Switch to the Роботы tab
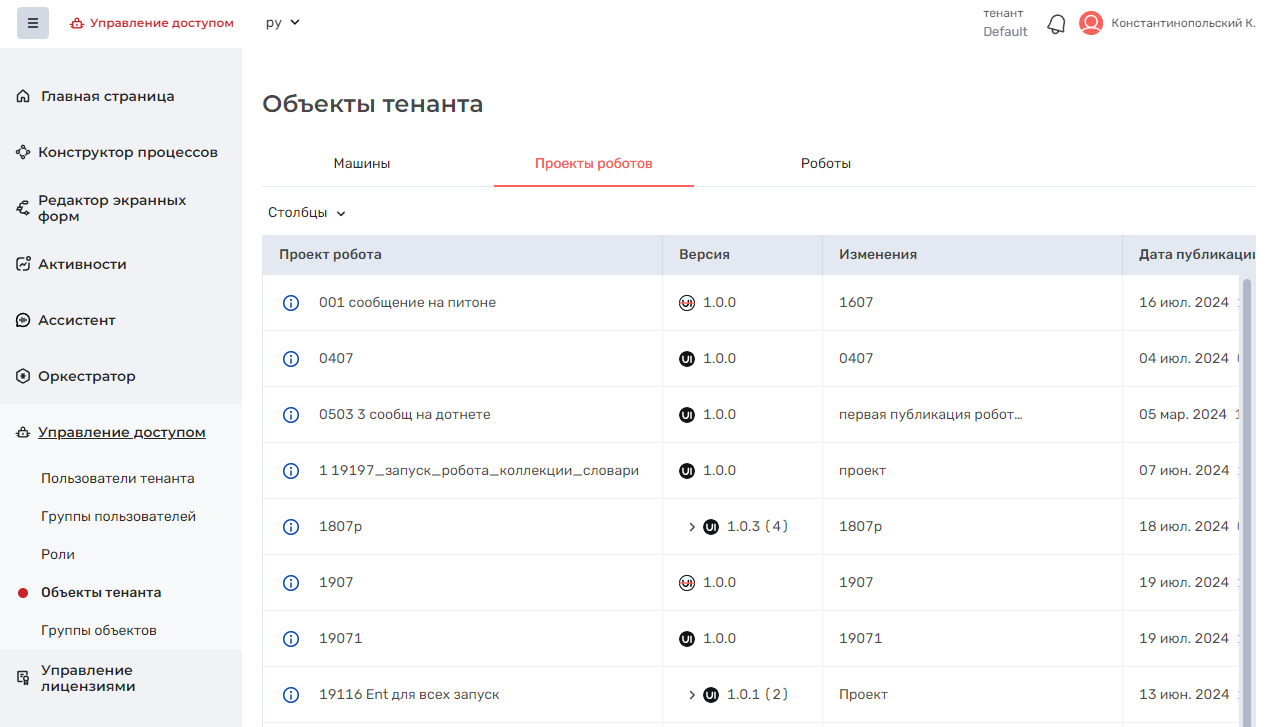The image size is (1270, 727). 825,163
